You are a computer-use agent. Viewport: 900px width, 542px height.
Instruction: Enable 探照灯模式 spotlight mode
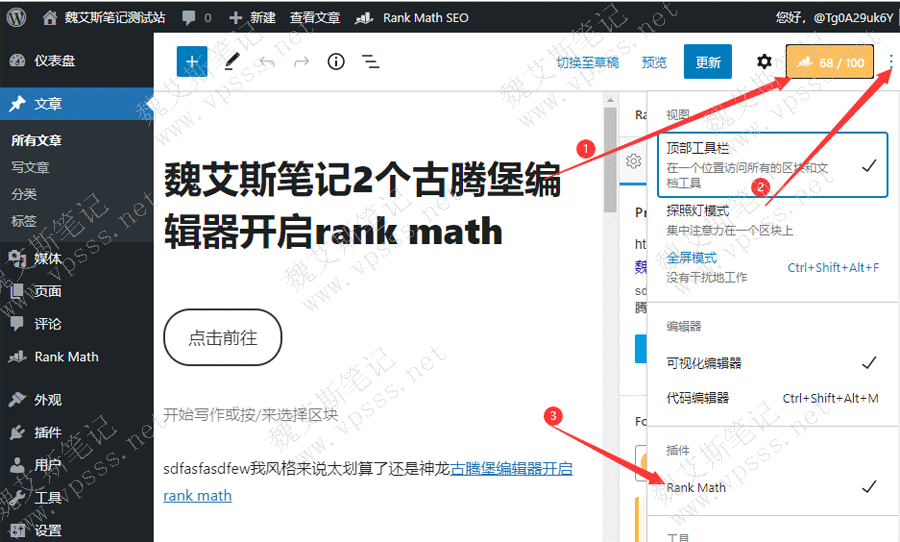(x=773, y=220)
